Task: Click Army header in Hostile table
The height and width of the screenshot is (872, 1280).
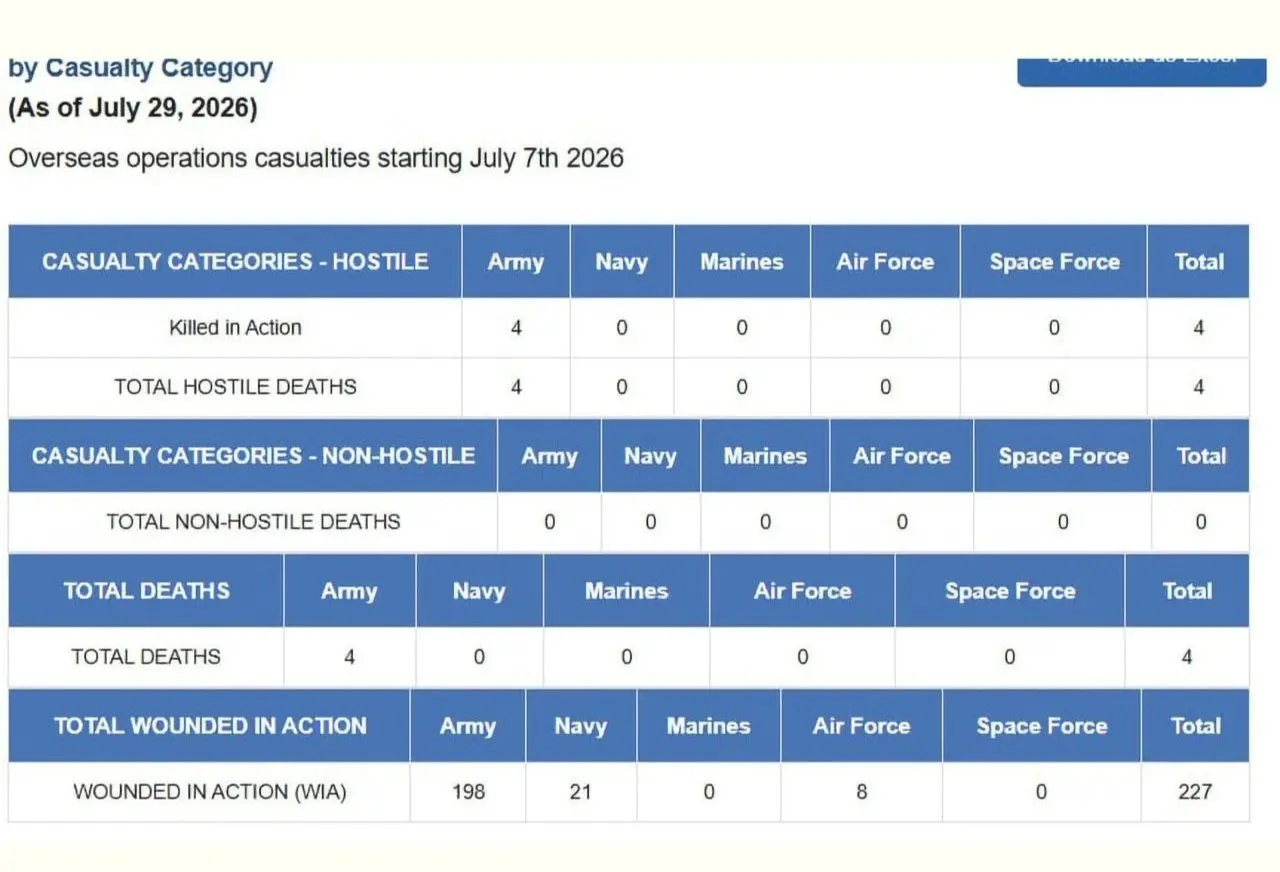Action: click(x=516, y=262)
